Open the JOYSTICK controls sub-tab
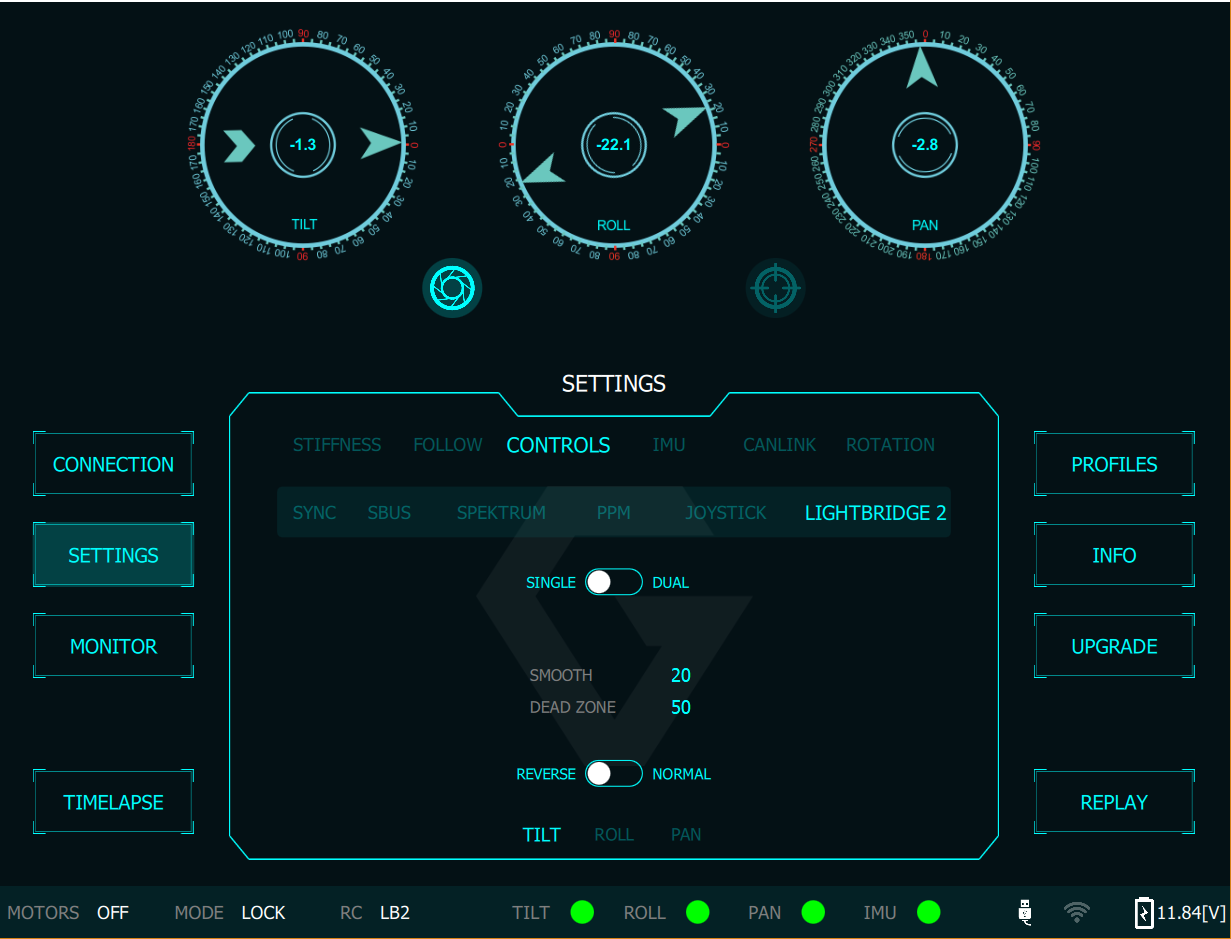 (x=725, y=513)
